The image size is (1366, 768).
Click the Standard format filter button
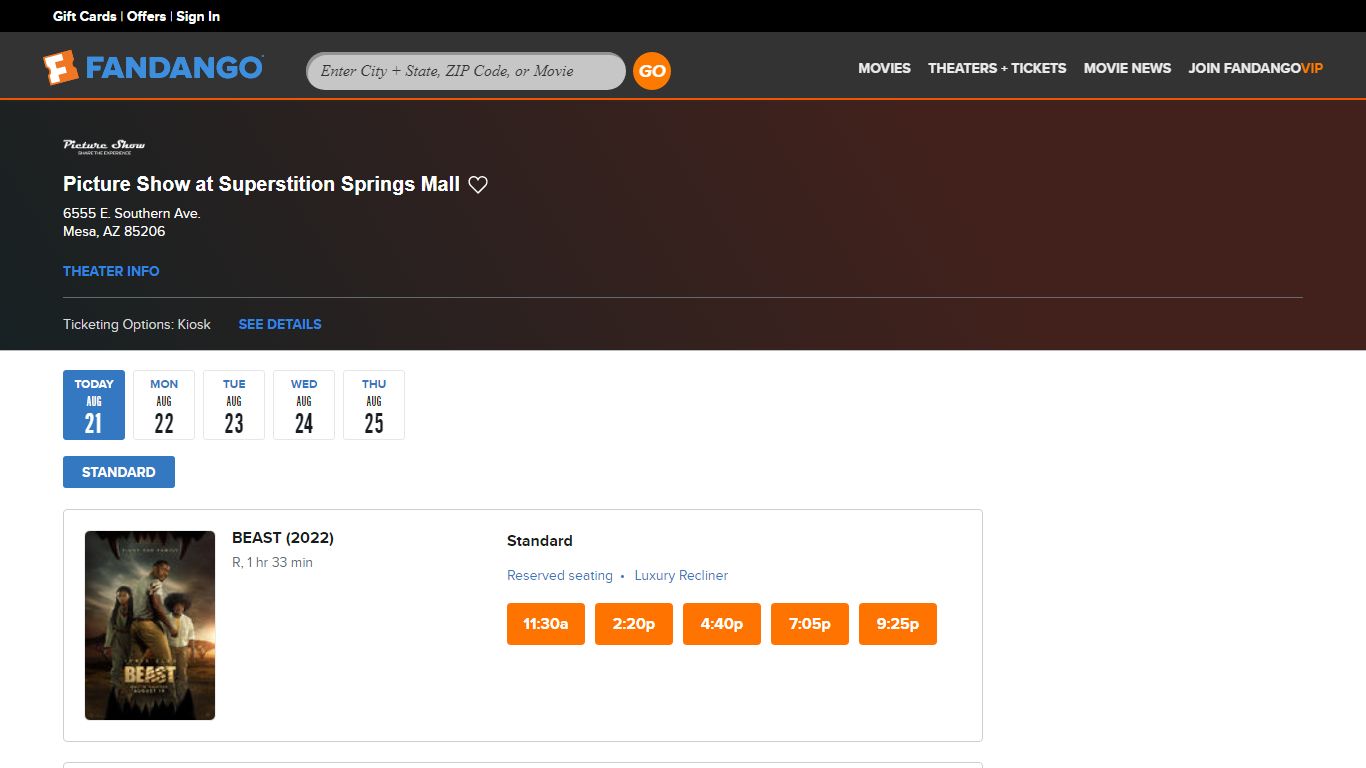pos(119,472)
